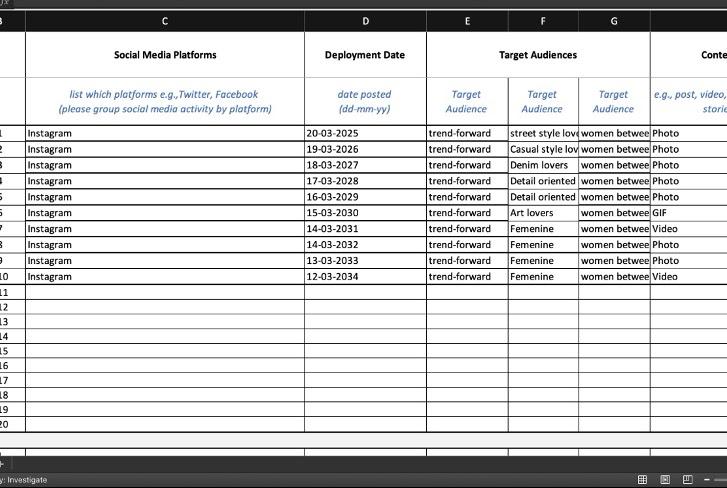
Task: Switch to Normal view icon
Action: (x=642, y=479)
